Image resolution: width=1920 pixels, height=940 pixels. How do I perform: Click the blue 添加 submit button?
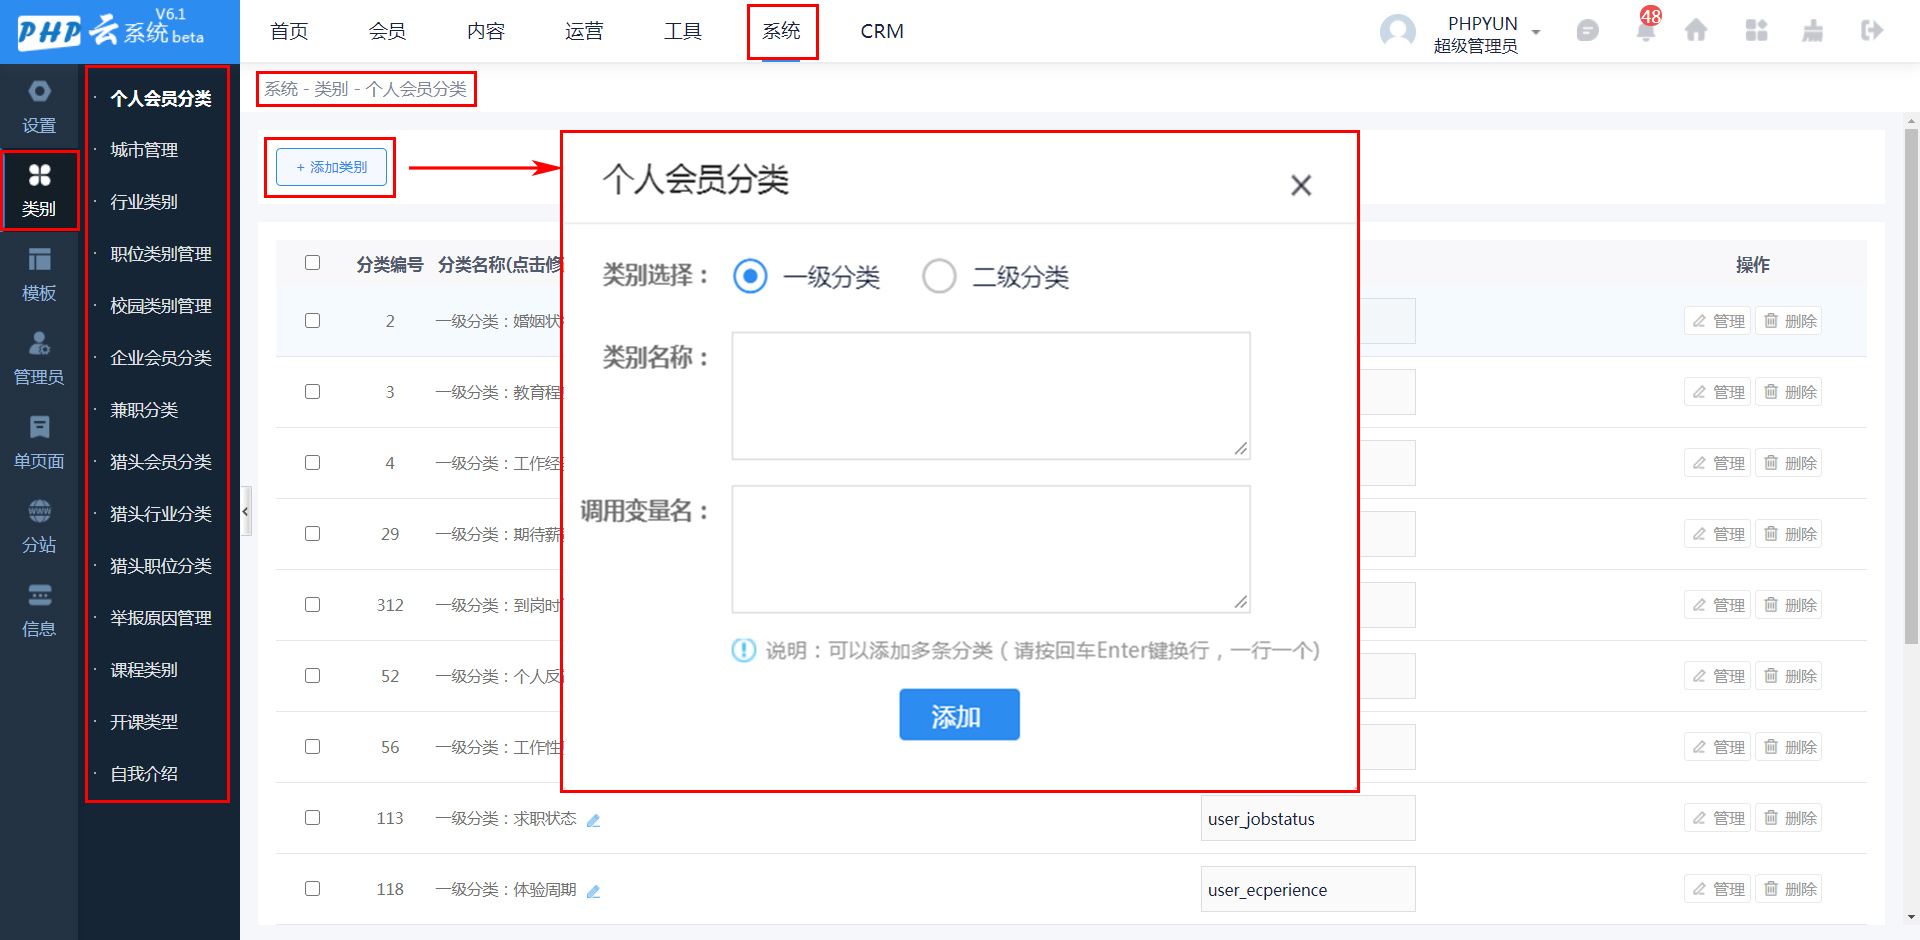pos(959,715)
